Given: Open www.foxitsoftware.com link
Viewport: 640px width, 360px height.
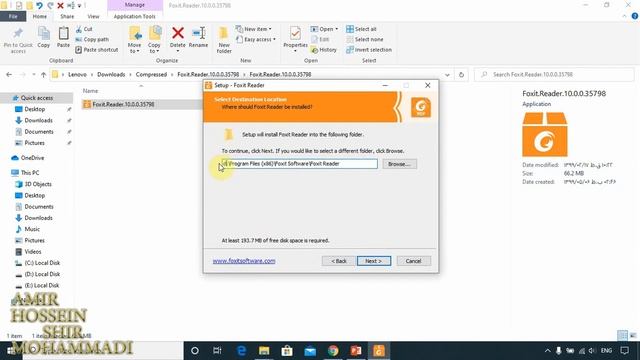Looking at the screenshot, I should 244,261.
